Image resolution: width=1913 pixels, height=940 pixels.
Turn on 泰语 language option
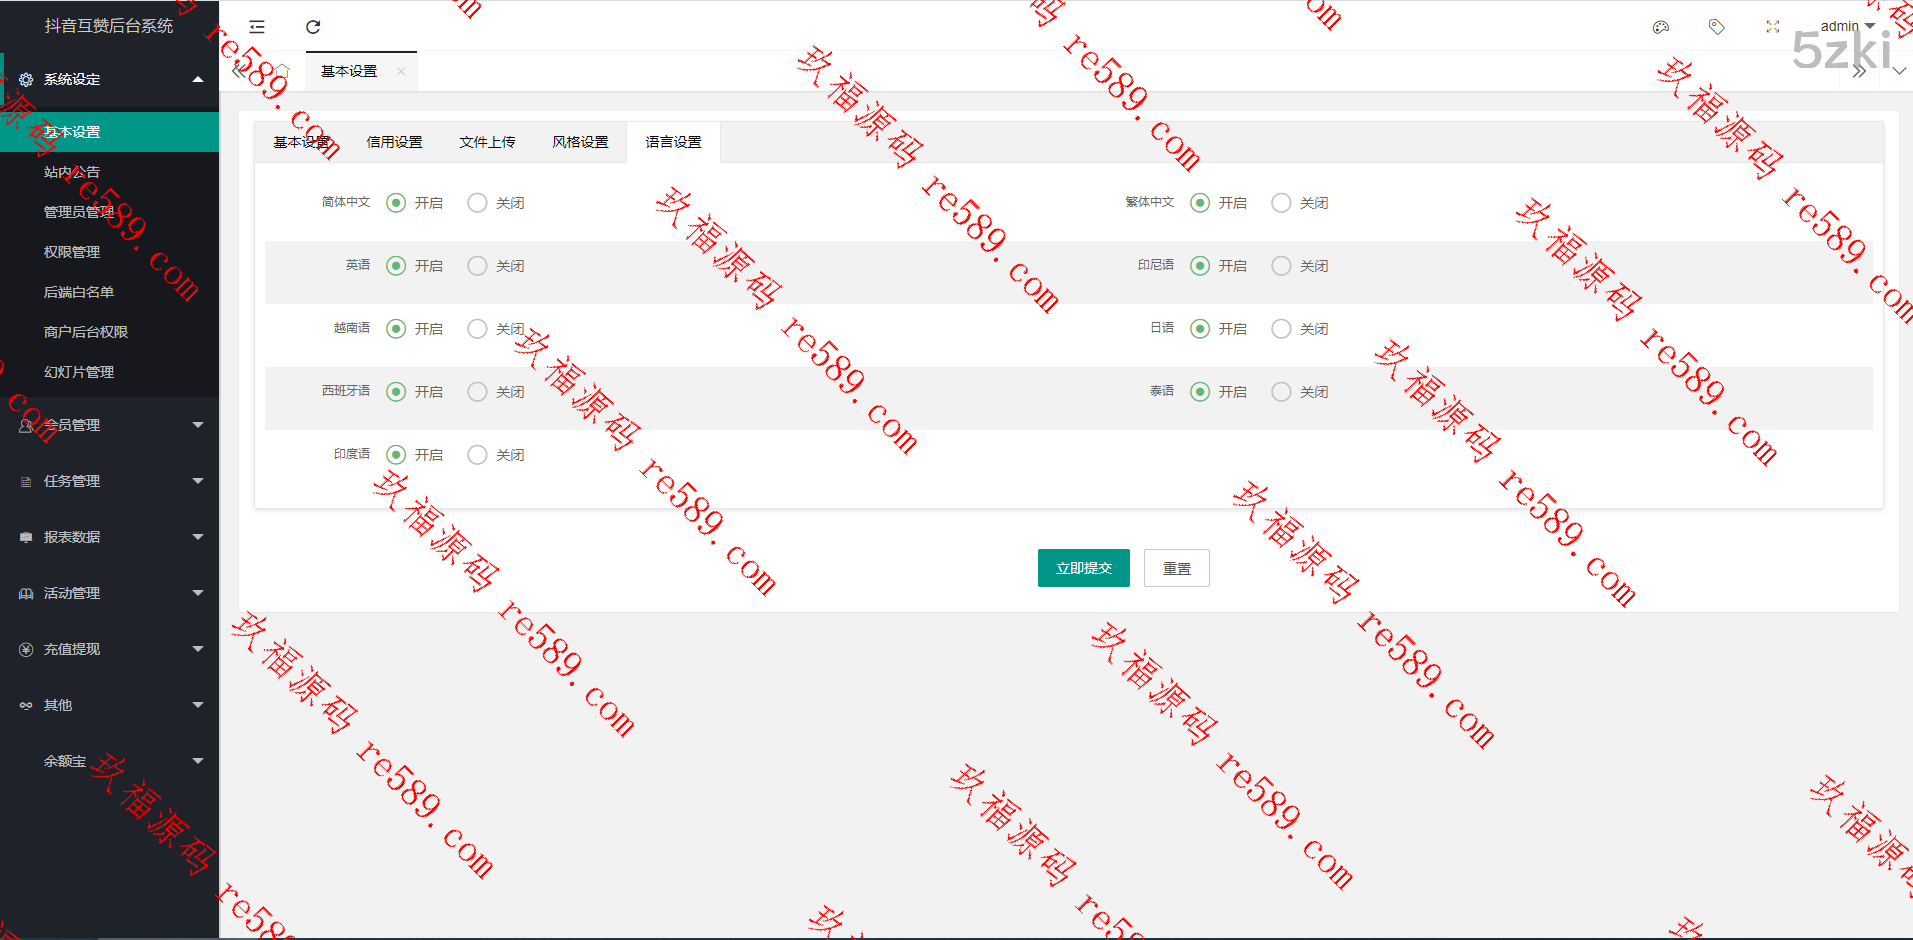point(1200,392)
